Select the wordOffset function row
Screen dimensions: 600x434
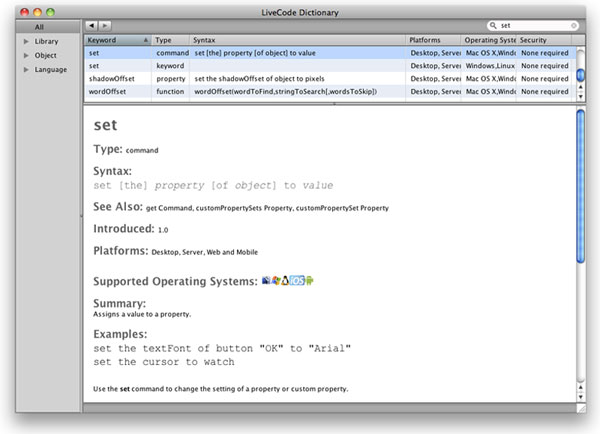tap(330, 91)
